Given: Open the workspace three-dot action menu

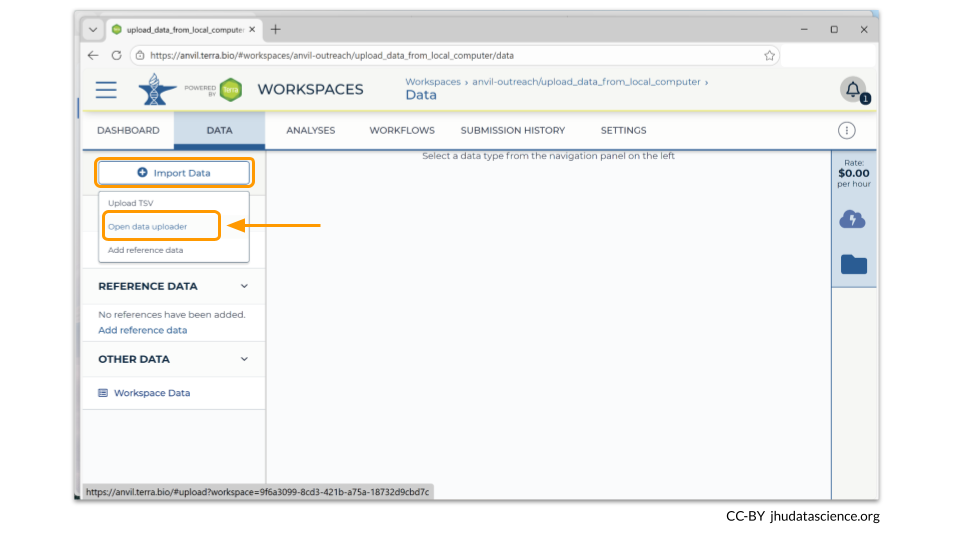Looking at the screenshot, I should tap(846, 130).
